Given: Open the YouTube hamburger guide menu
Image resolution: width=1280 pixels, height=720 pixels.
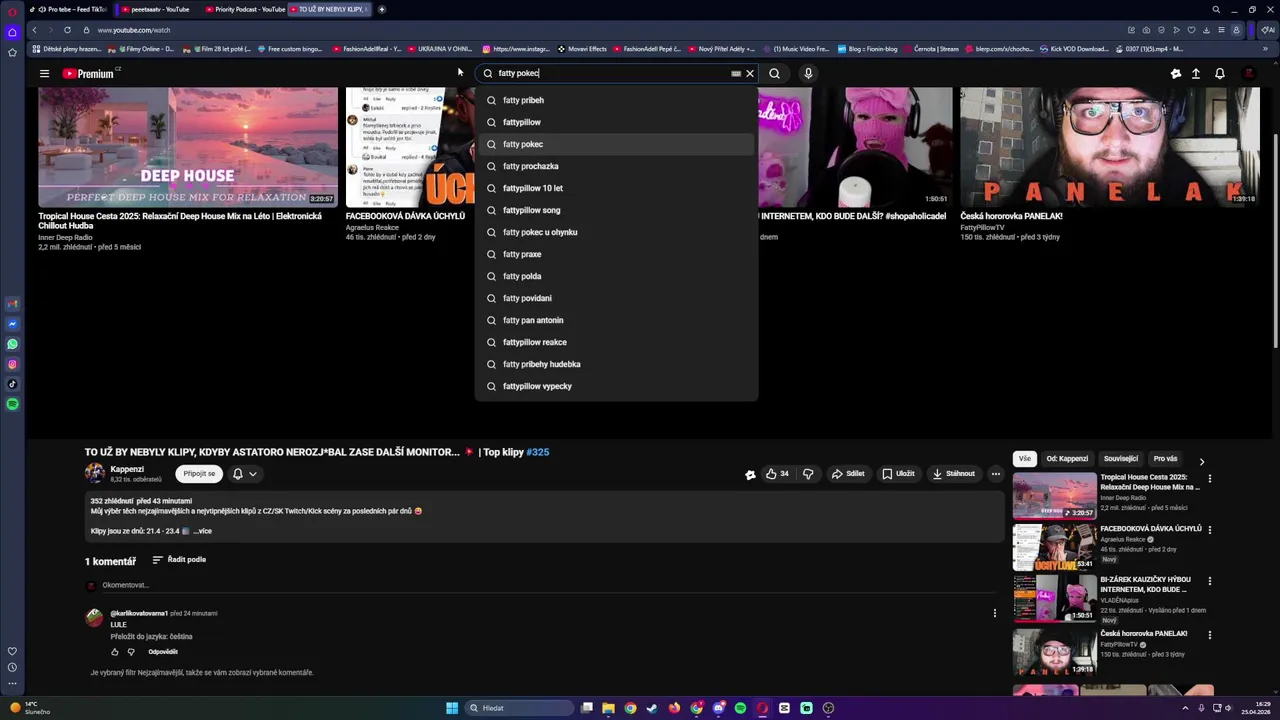Looking at the screenshot, I should pos(44,73).
